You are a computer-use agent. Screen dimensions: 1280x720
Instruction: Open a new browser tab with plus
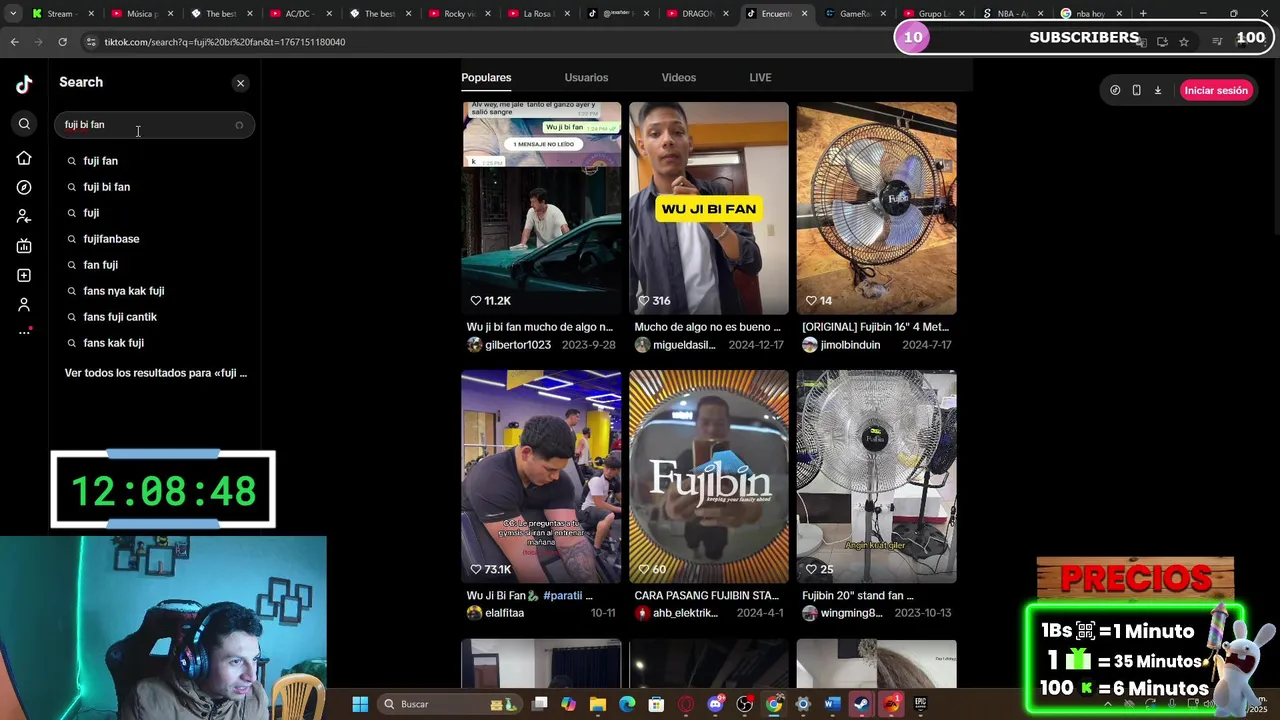click(1143, 14)
